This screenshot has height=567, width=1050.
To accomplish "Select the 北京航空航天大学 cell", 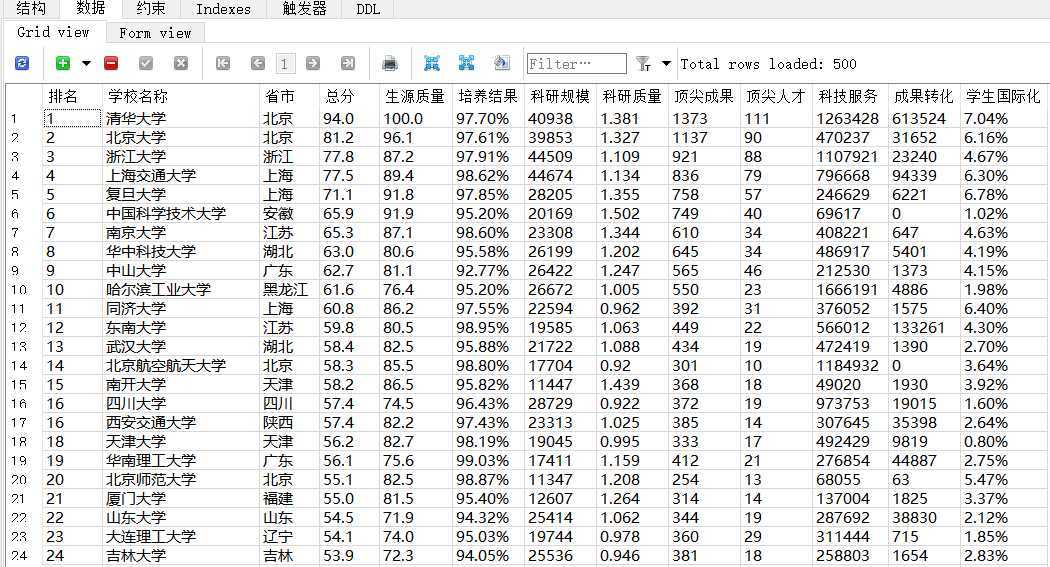I will point(181,366).
